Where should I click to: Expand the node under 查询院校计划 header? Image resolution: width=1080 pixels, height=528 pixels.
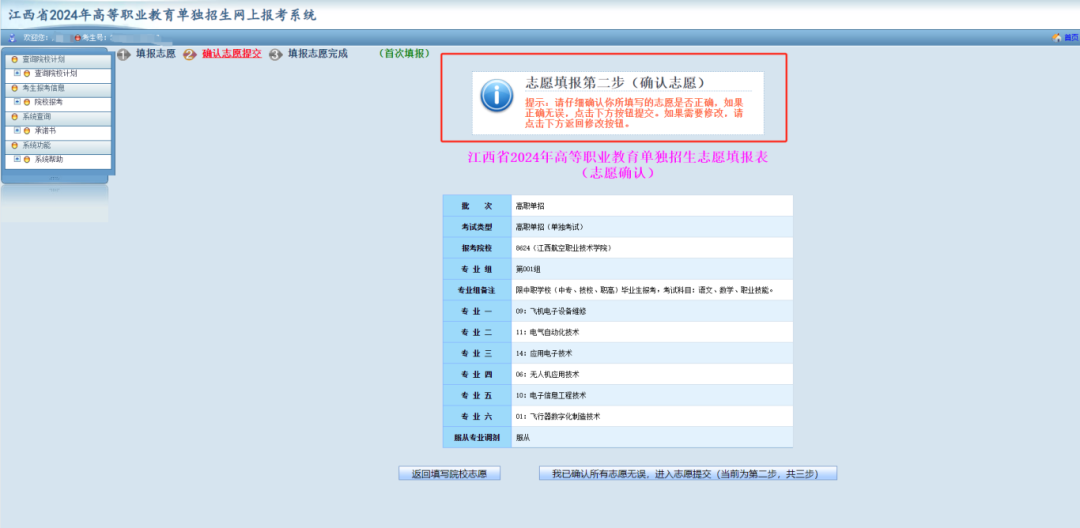[17, 72]
